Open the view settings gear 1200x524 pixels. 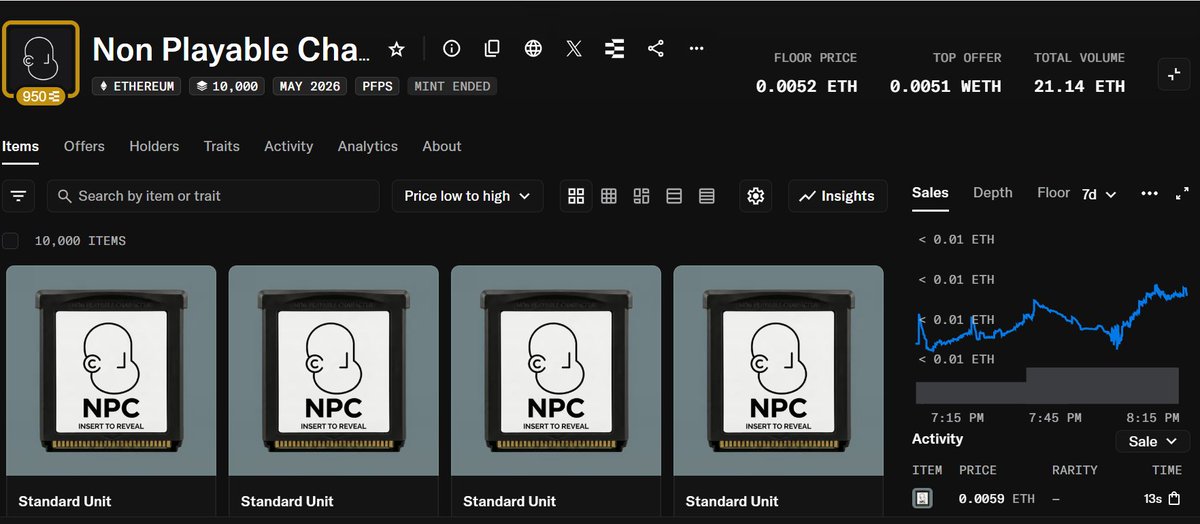[756, 196]
